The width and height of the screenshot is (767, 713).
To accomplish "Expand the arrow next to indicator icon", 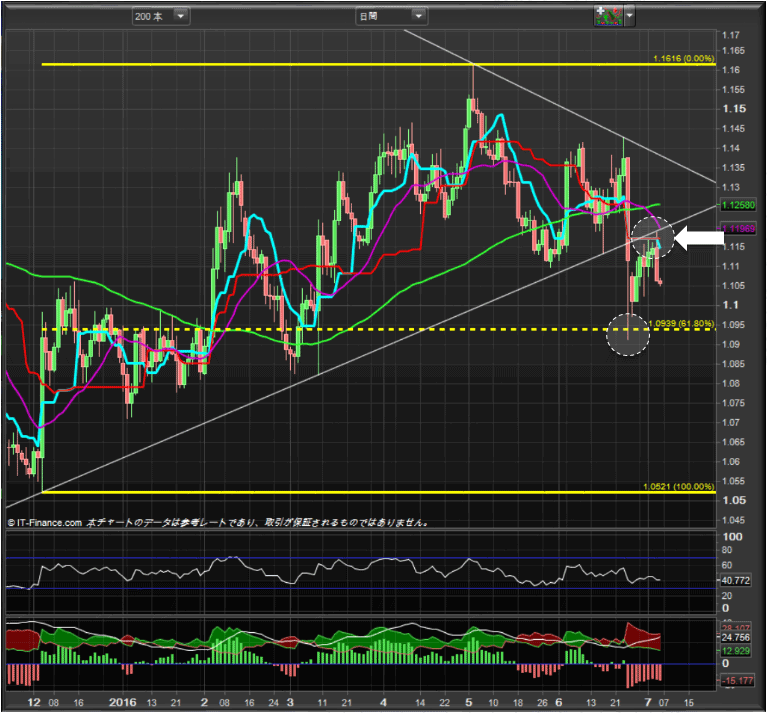I will [x=630, y=16].
